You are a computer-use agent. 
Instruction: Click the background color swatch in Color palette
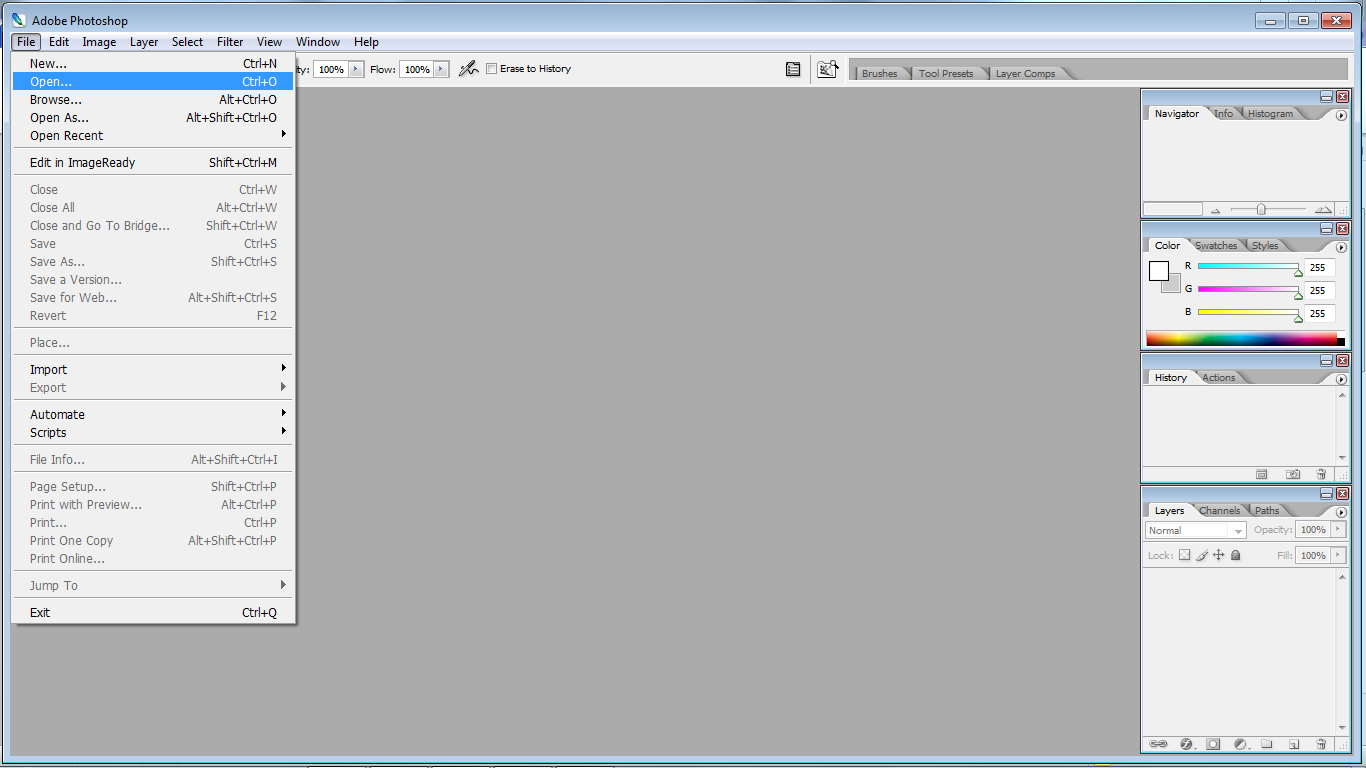pyautogui.click(x=1173, y=285)
